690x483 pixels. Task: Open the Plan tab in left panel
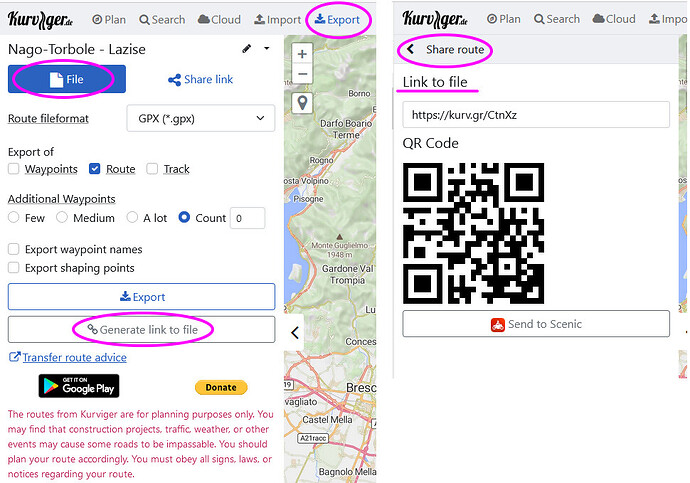109,20
